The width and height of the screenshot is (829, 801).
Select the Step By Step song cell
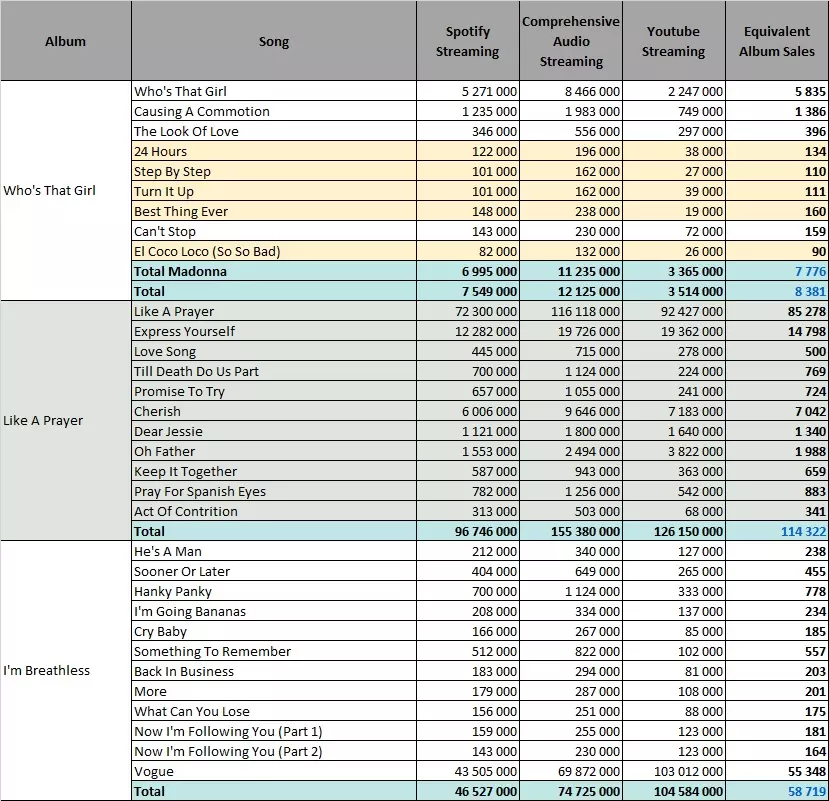[274, 171]
